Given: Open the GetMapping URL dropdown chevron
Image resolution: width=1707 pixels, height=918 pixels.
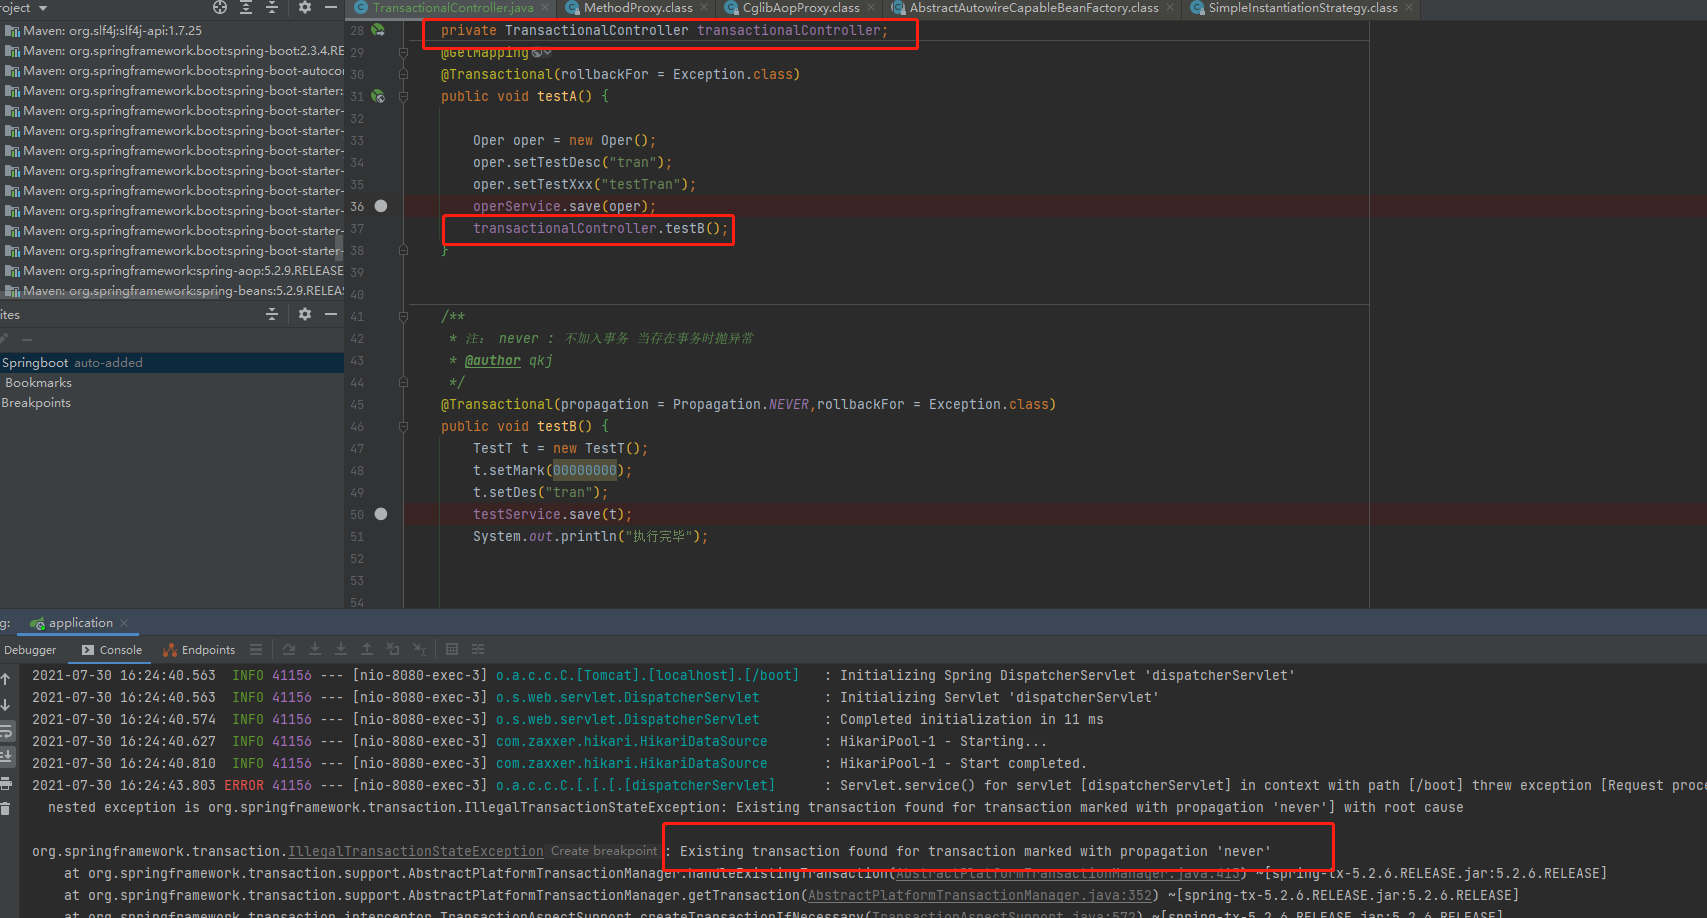Looking at the screenshot, I should click(x=547, y=52).
